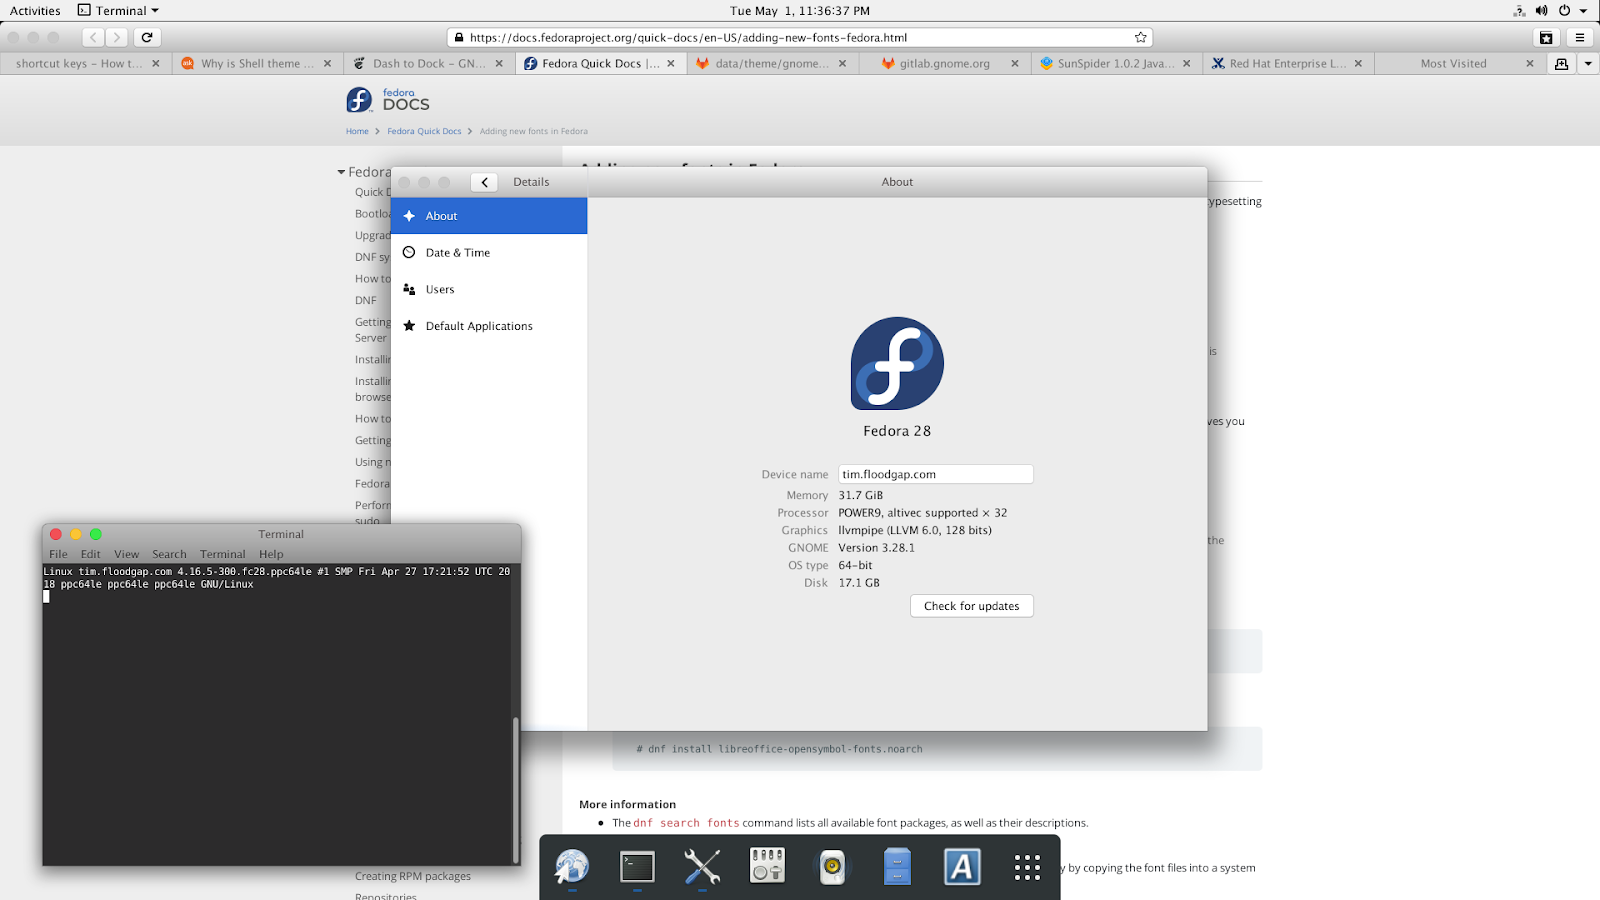The image size is (1600, 900).
Task: Go back in the Details settings window
Action: (484, 182)
